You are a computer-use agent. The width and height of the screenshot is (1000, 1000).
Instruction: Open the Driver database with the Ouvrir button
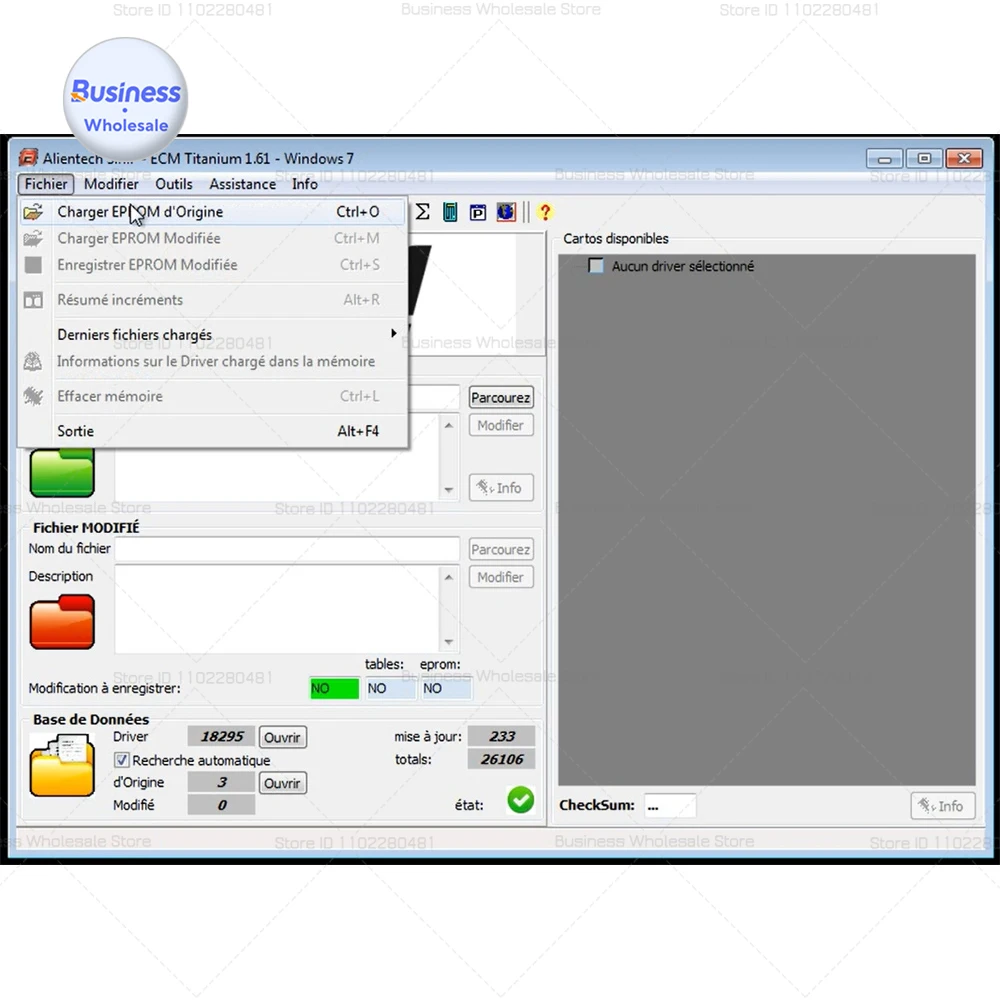(282, 737)
